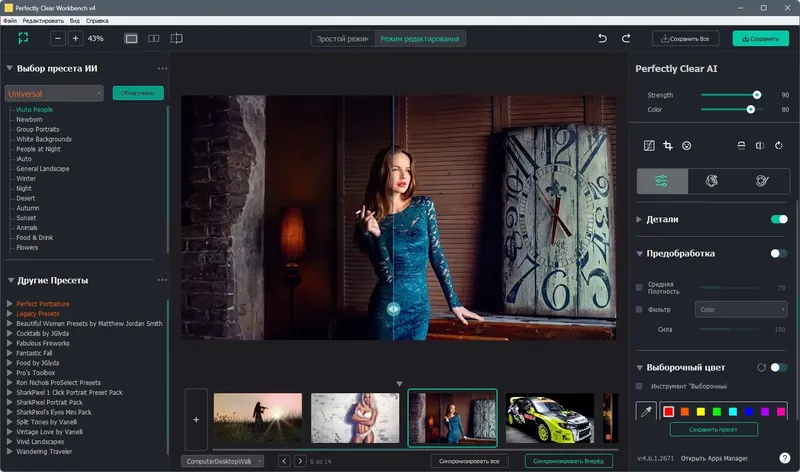The image size is (800, 472).
Task: Switch to Простой режим tab
Action: pyautogui.click(x=343, y=38)
